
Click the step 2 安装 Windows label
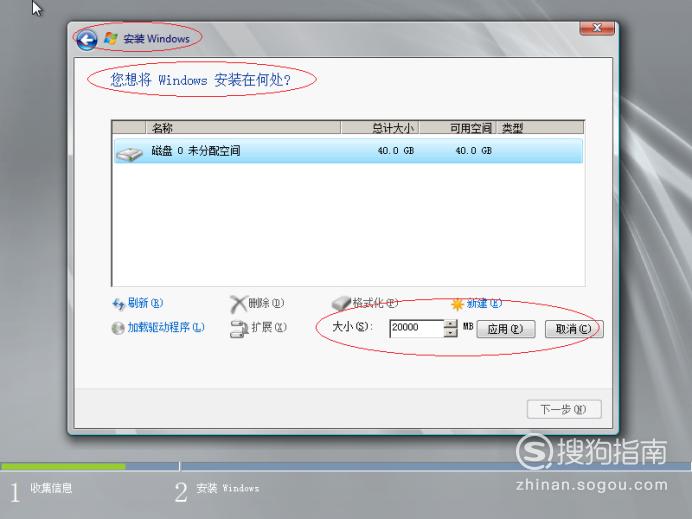pos(228,488)
